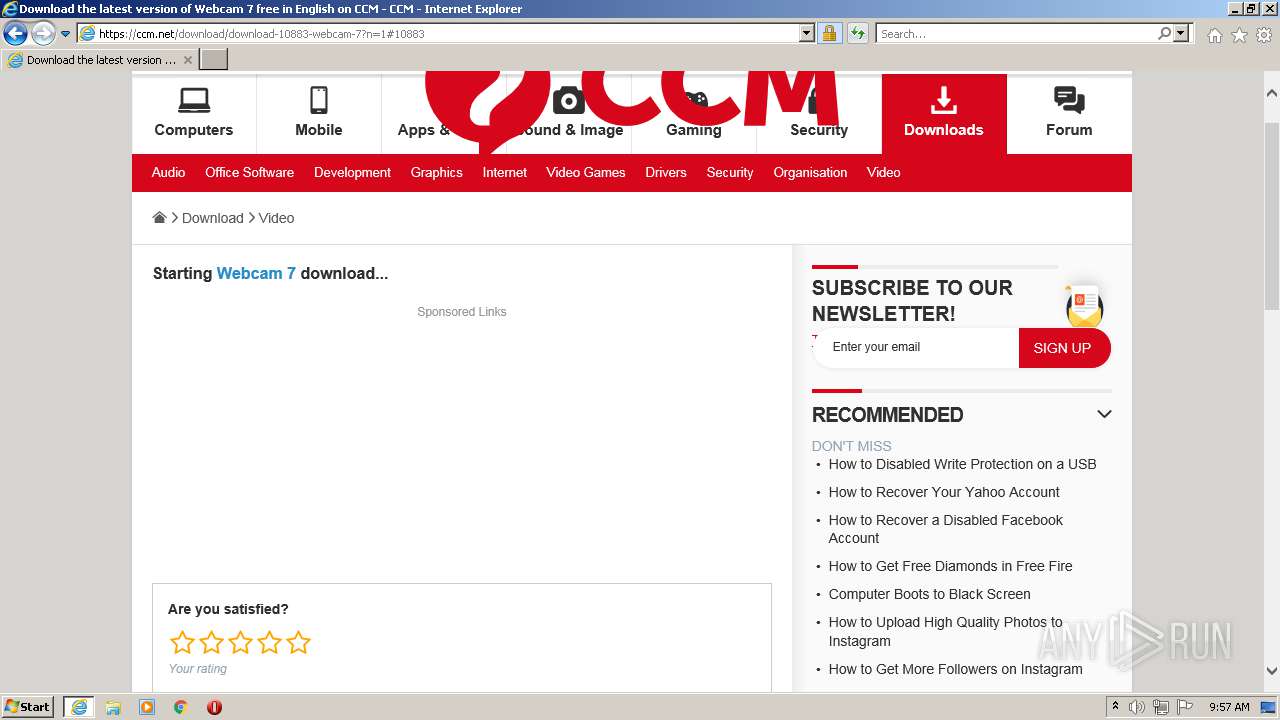The height and width of the screenshot is (720, 1280).
Task: Open the file explorer taskbar icon
Action: coord(113,707)
